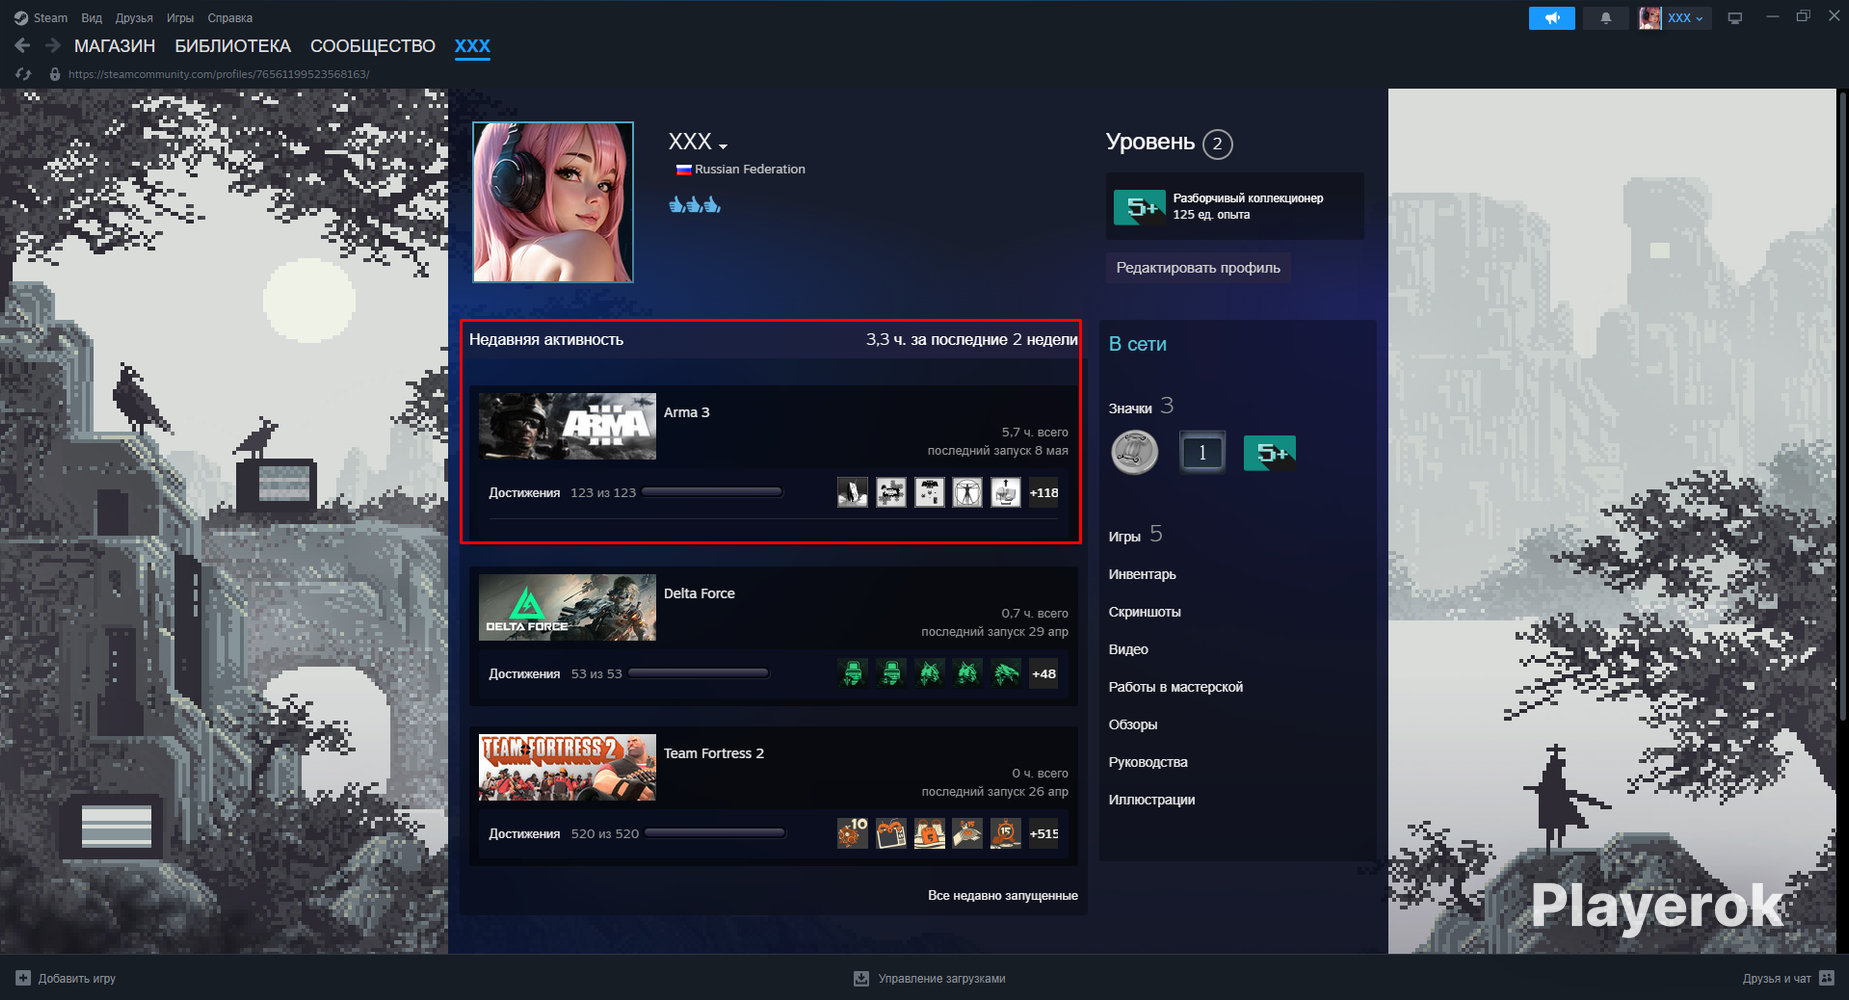Switch to the СООБЩЕСТВО tab
This screenshot has width=1849, height=1000.
click(373, 46)
